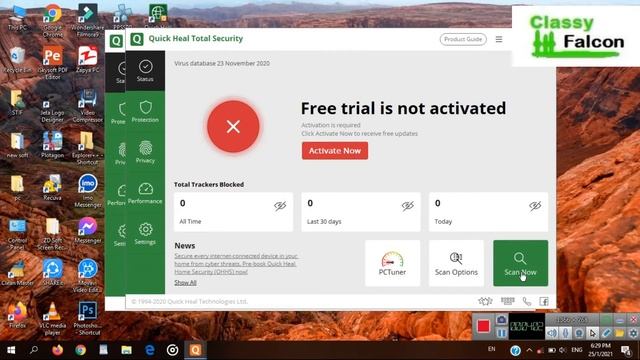Click the Last 30 days trackers eye icon
This screenshot has height=360, width=640.
pos(407,206)
